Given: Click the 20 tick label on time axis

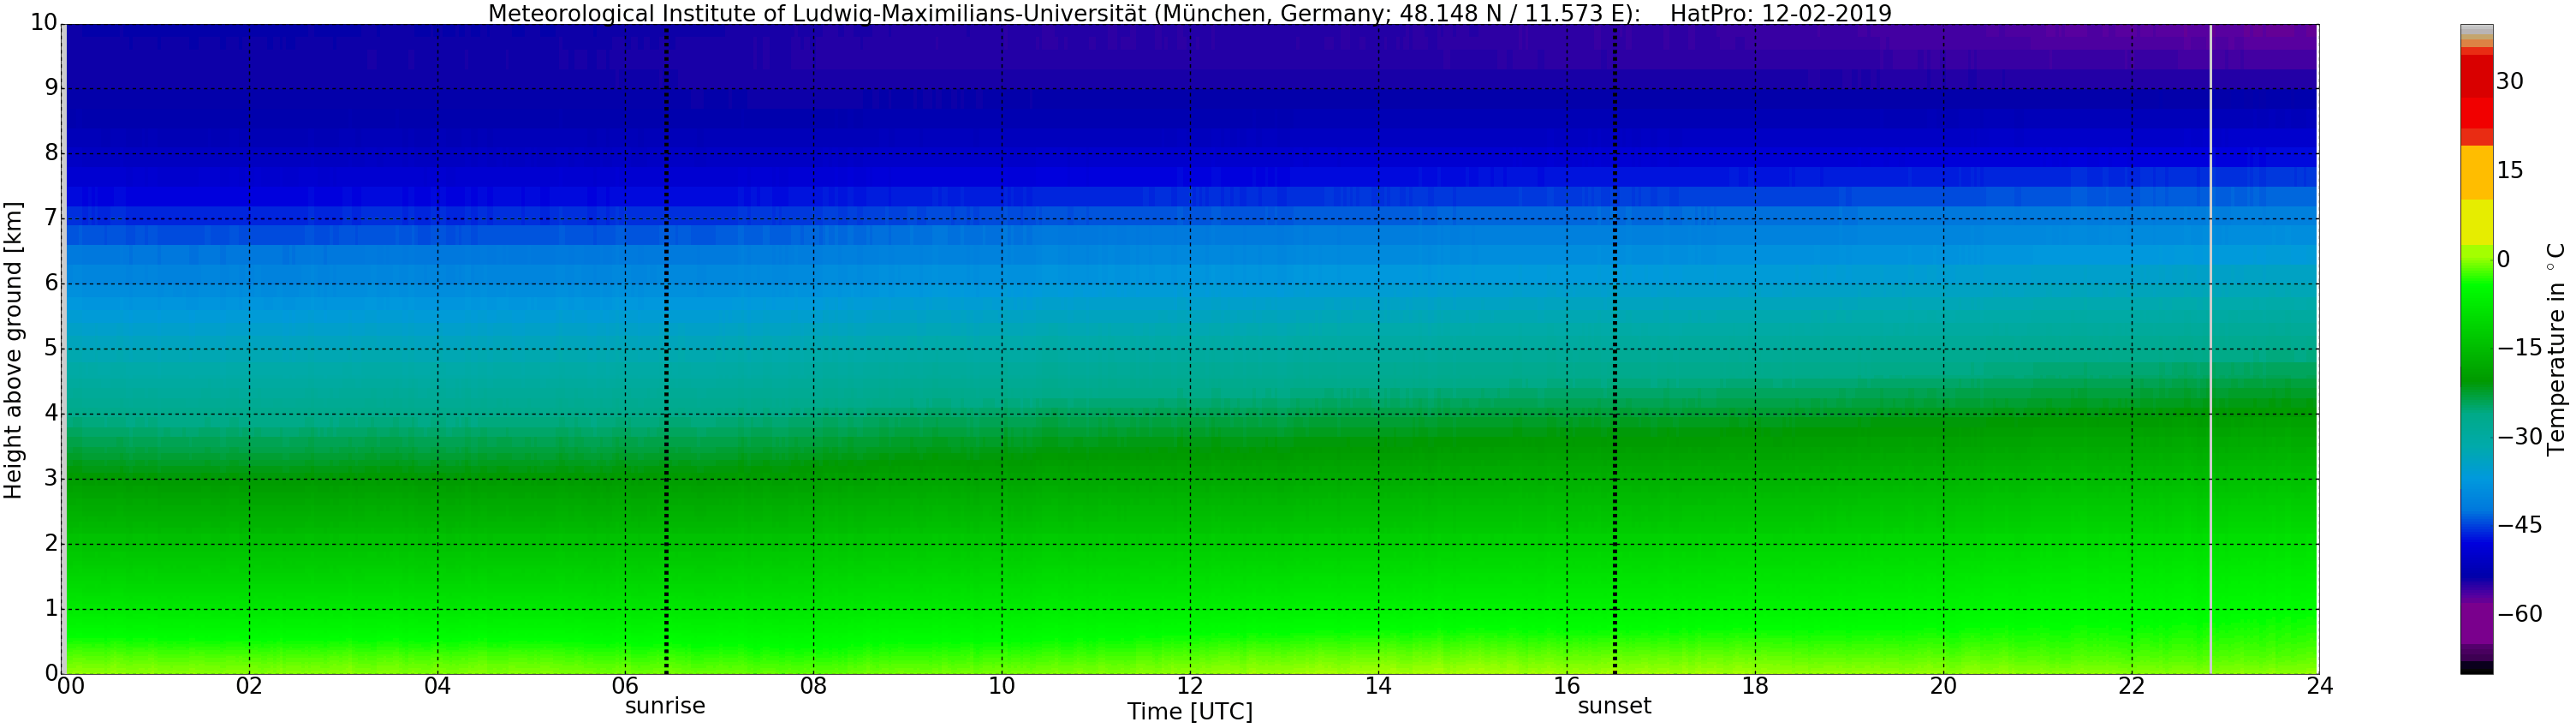Looking at the screenshot, I should (1943, 686).
